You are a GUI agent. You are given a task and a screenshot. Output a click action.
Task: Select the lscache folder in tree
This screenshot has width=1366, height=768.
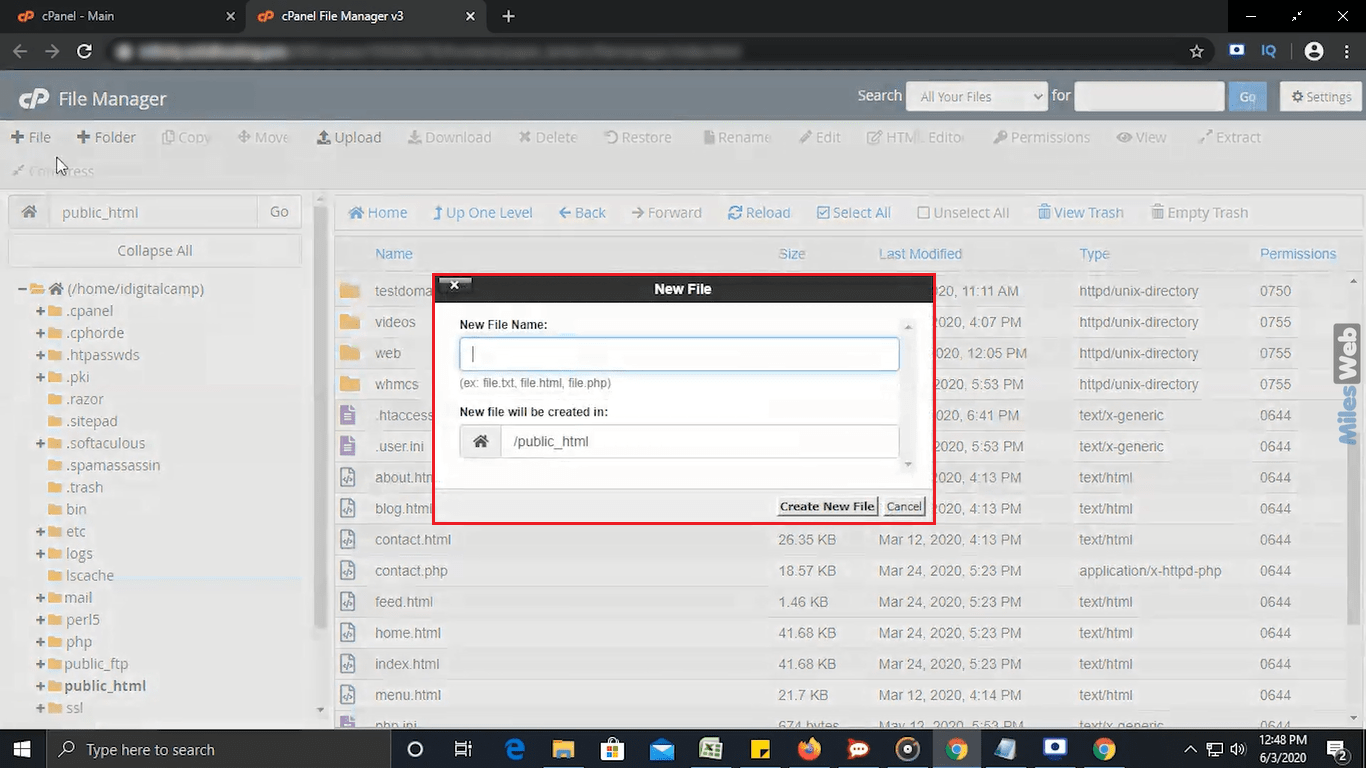coord(89,575)
